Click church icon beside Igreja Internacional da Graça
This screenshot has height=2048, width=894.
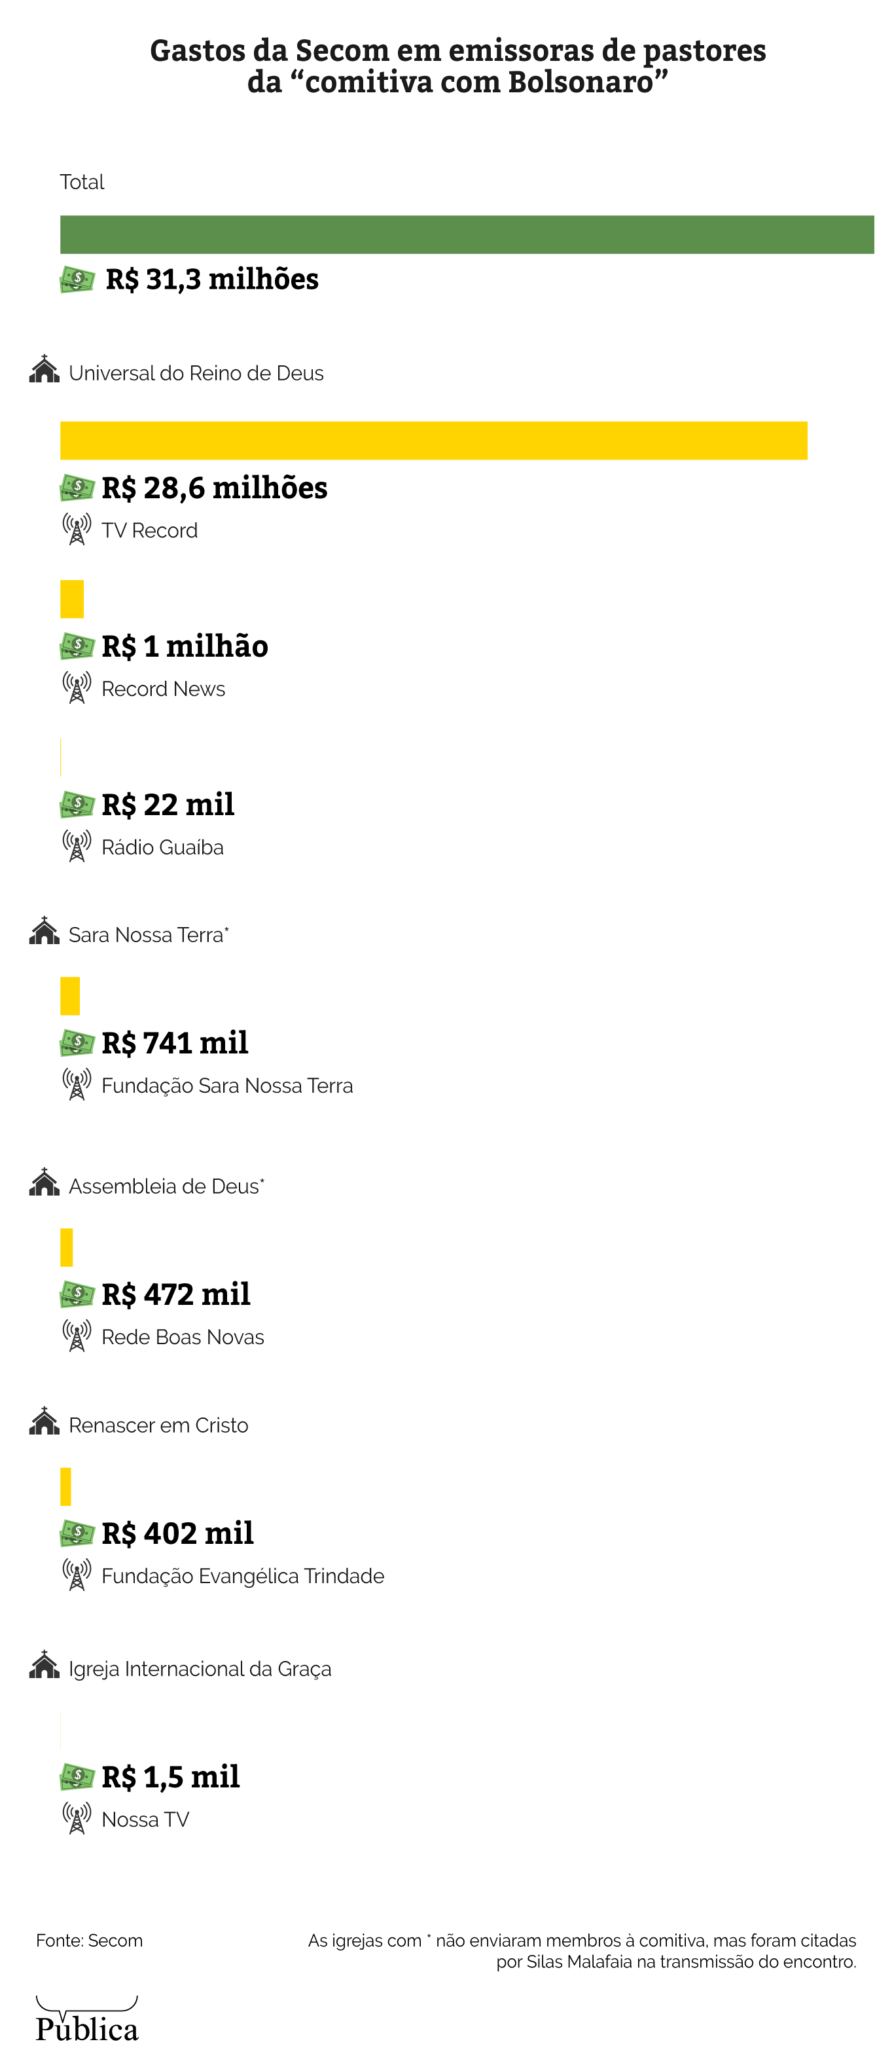click(x=44, y=1666)
